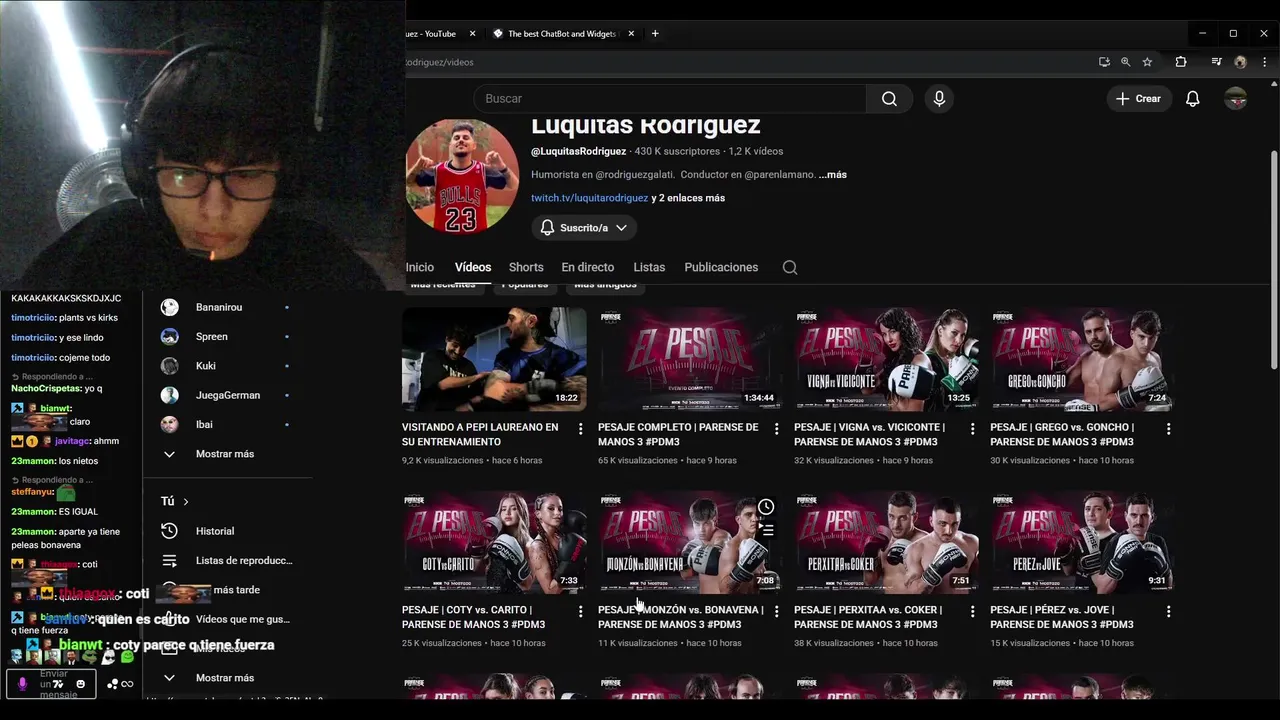Click PESAJE | PÉREZ vs. JOVE title

click(x=1062, y=617)
